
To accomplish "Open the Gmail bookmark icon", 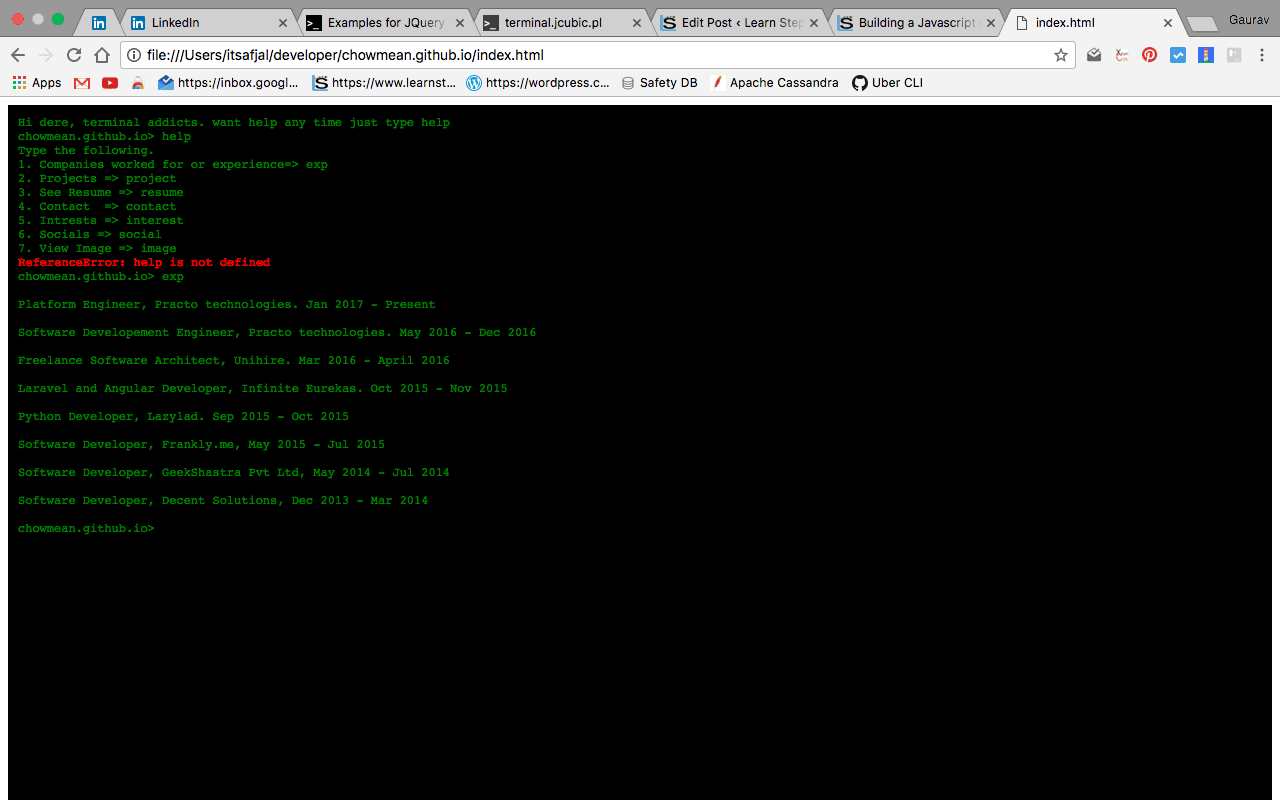I will pos(82,83).
